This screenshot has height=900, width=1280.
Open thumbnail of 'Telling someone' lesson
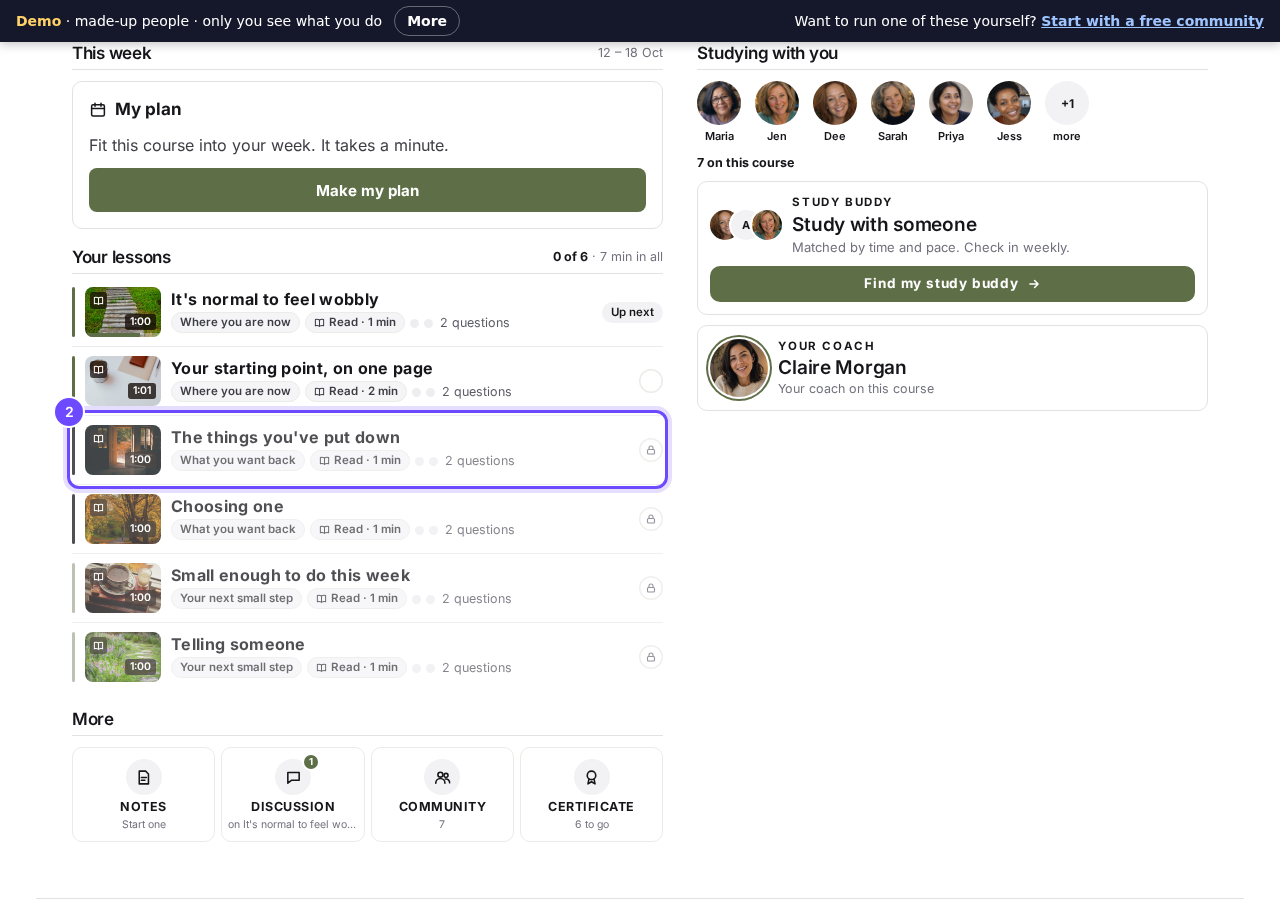[x=123, y=657]
